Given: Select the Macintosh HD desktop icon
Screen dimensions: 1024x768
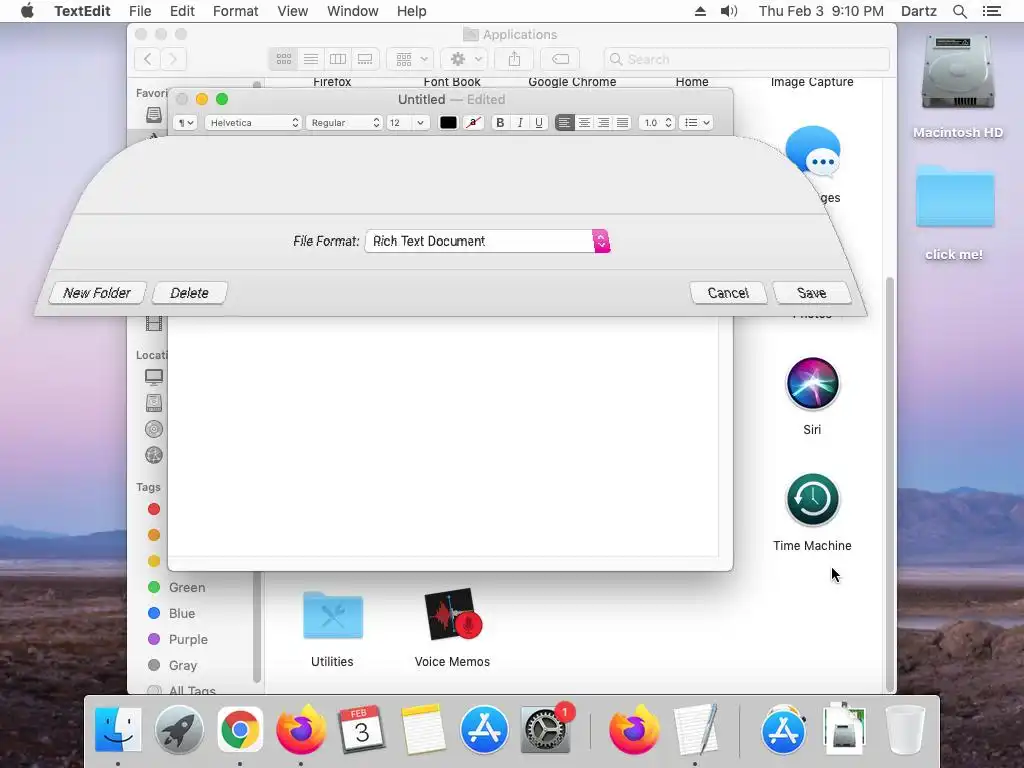Looking at the screenshot, I should pos(957,73).
